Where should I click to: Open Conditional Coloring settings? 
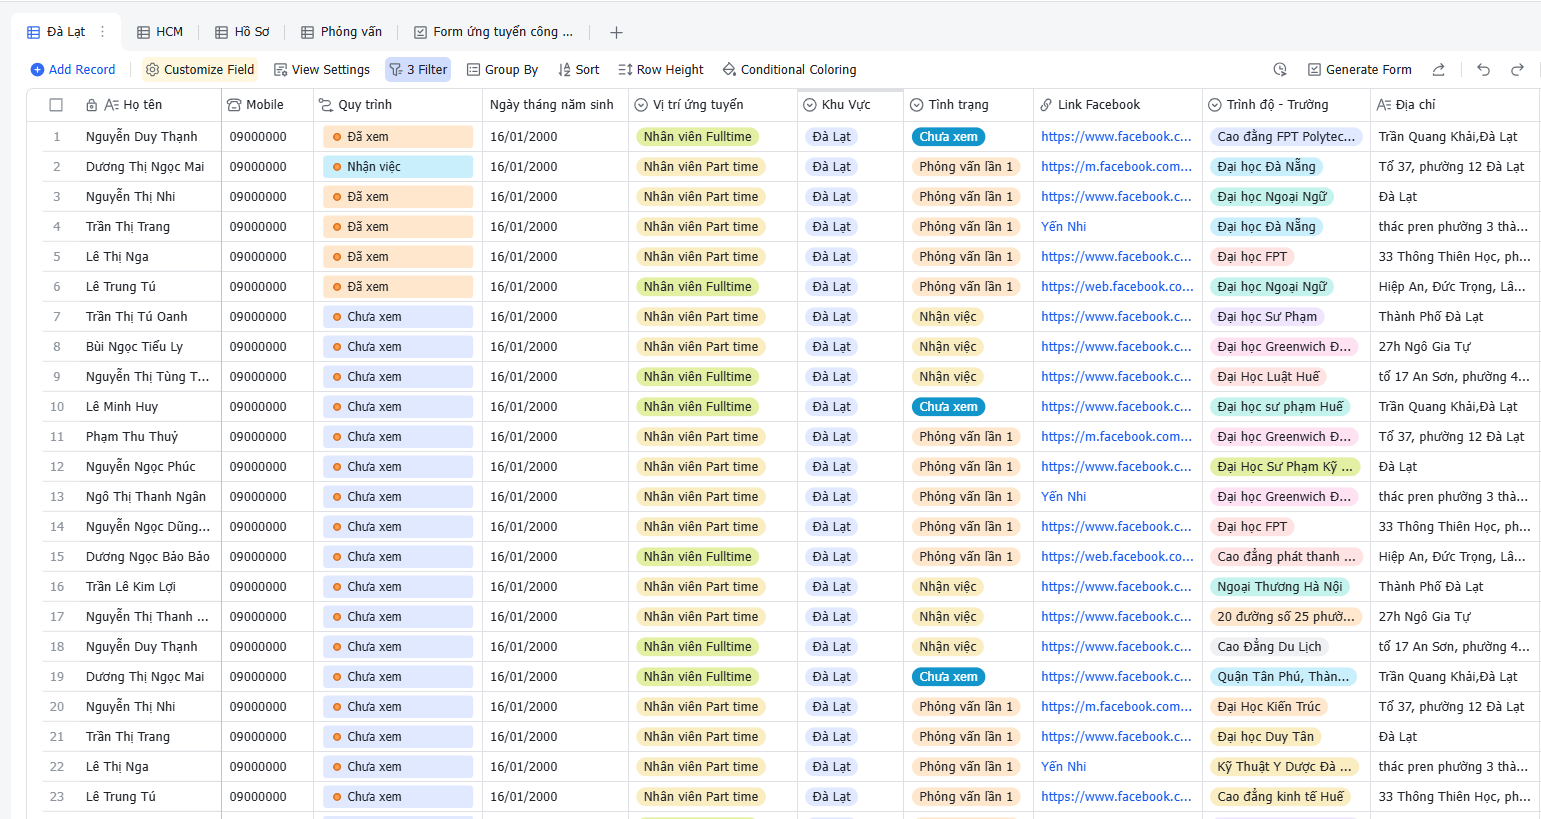[789, 70]
